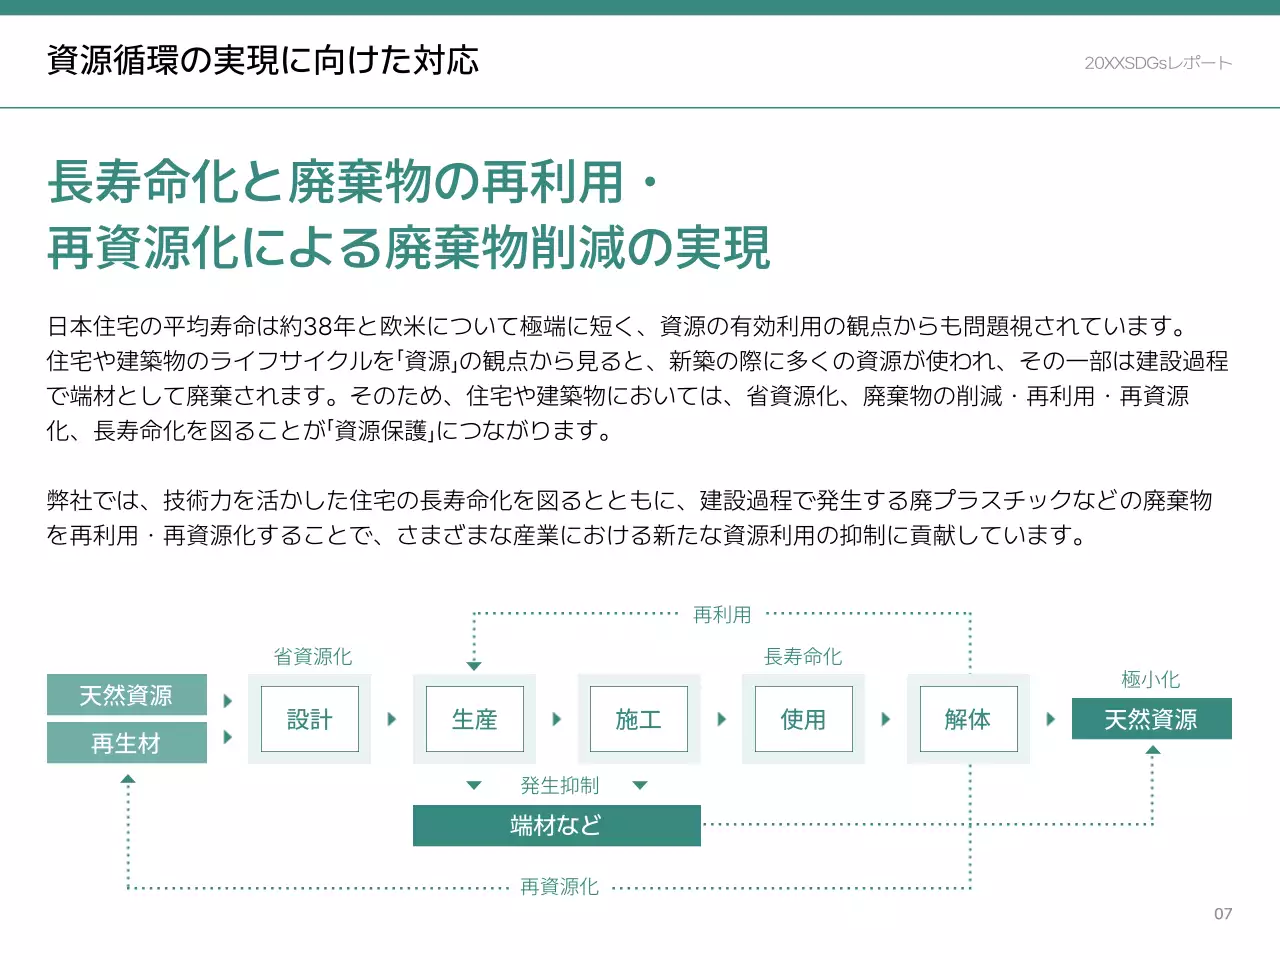Viewport: 1280px width, 960px height.
Task: Toggle the 再利用 reuse dotted loop
Action: tap(722, 614)
